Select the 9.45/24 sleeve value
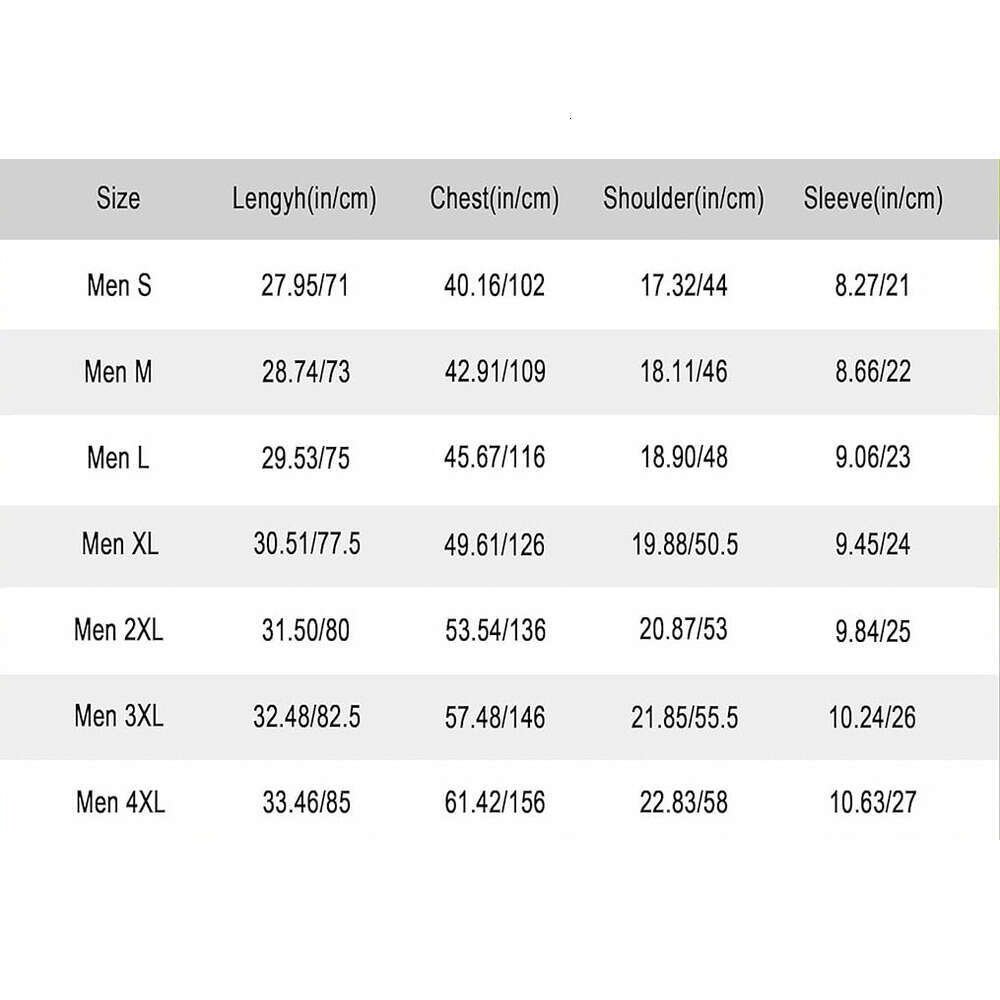 click(874, 545)
